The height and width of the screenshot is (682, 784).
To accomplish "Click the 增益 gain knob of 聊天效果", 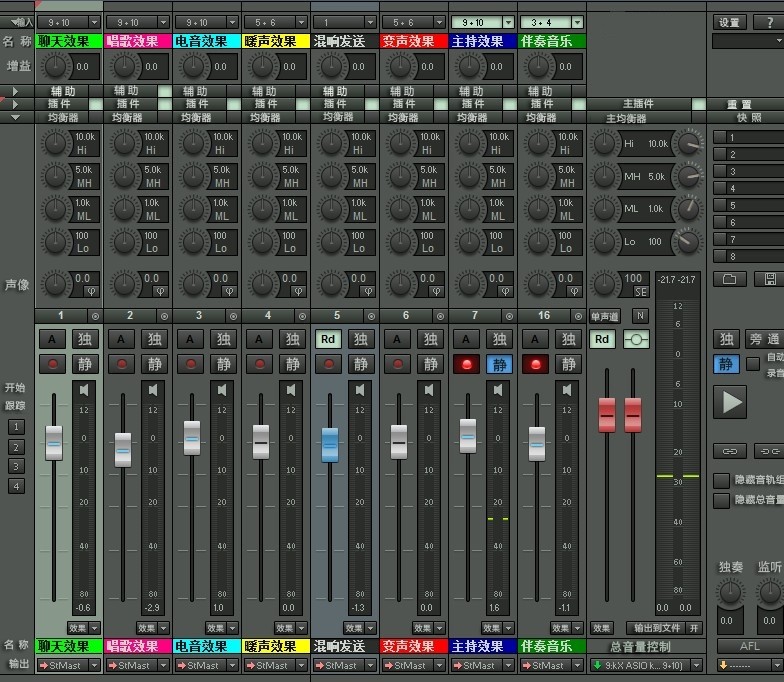I will pyautogui.click(x=55, y=66).
